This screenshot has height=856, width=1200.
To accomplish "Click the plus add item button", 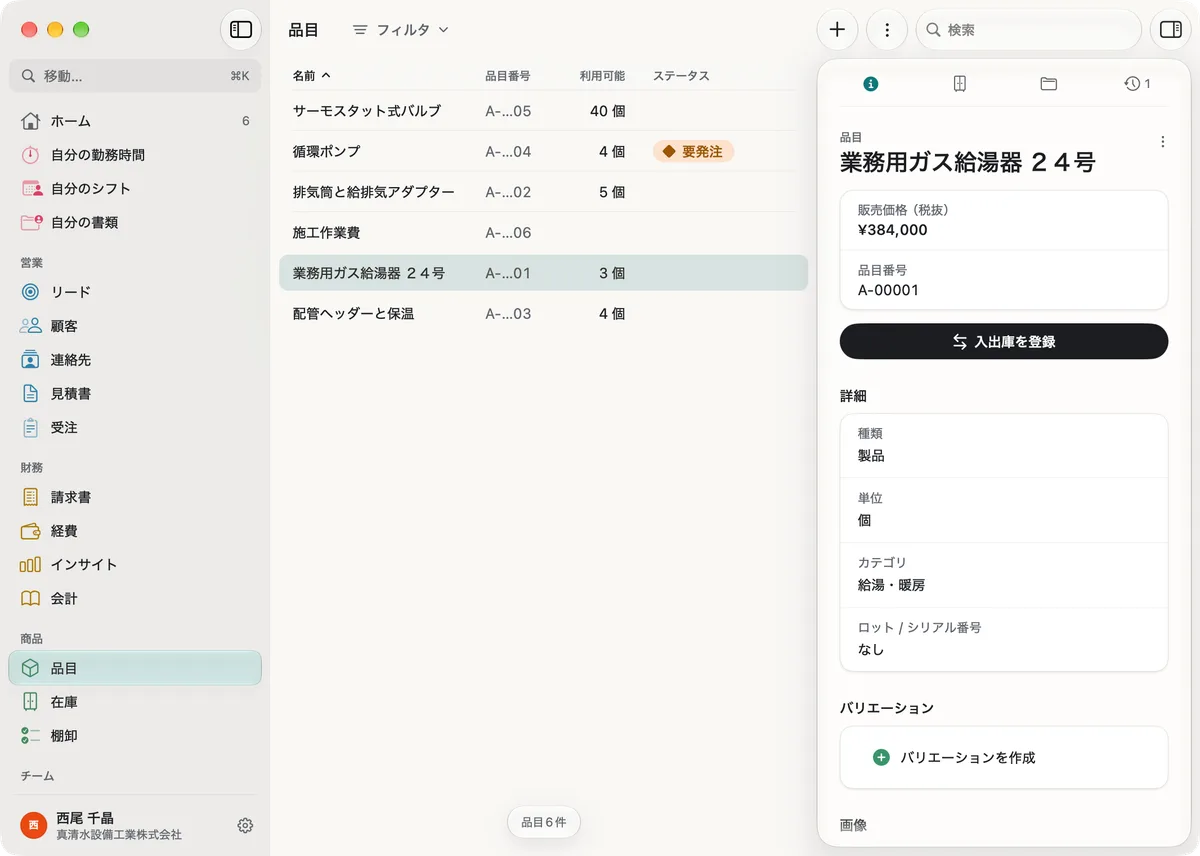I will click(x=838, y=30).
